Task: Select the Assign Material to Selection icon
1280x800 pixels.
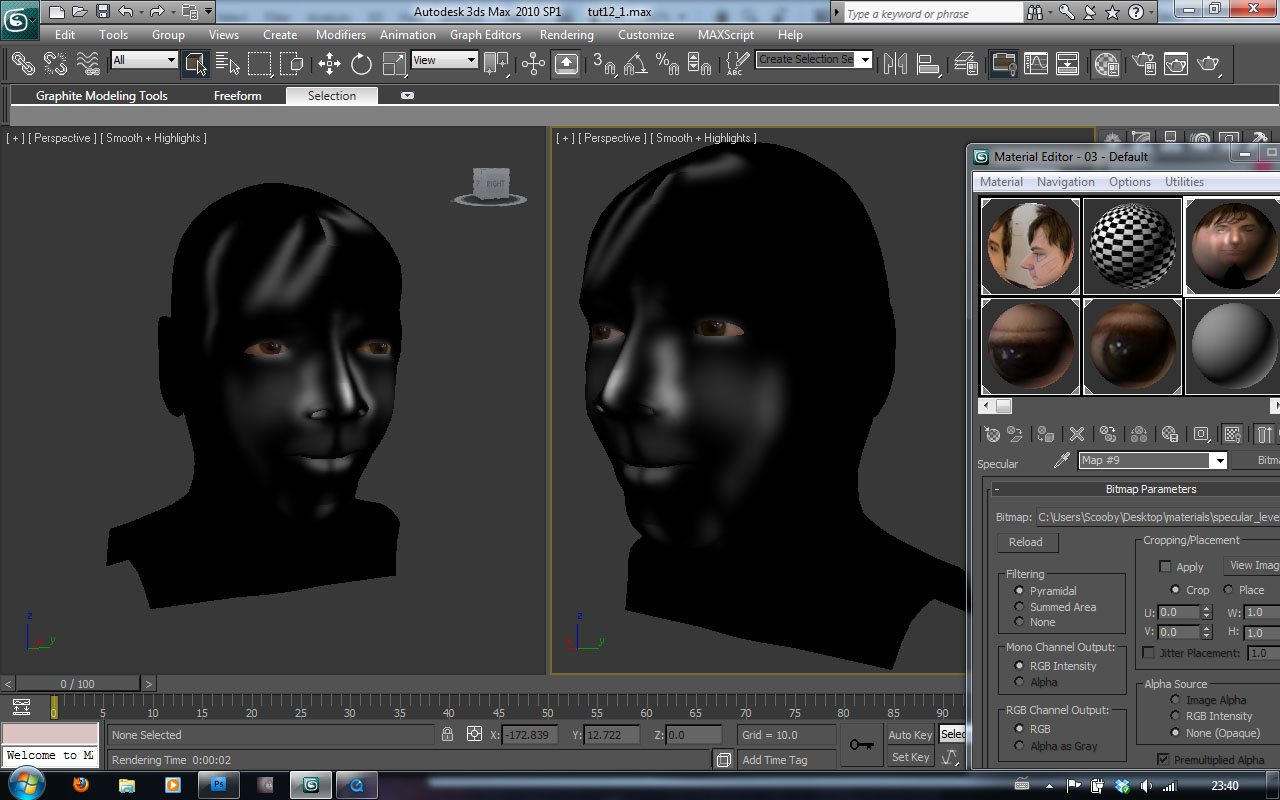Action: click(x=1044, y=433)
